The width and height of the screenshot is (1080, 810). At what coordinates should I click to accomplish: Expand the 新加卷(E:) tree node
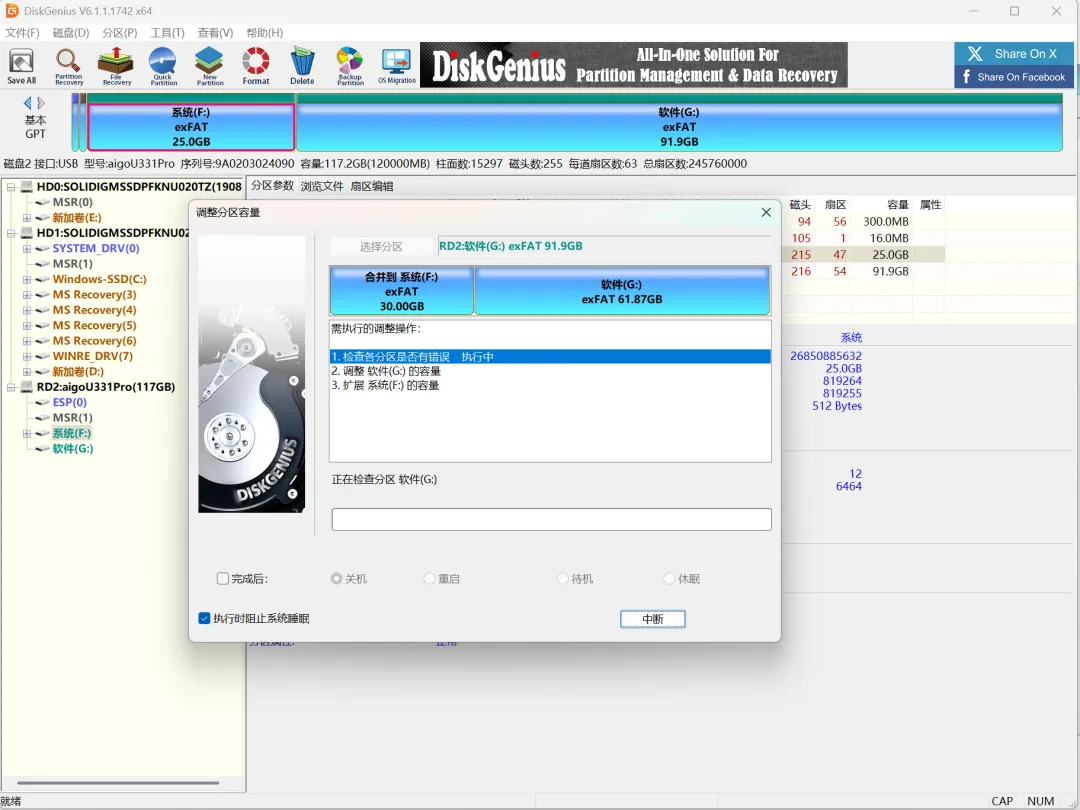[27, 218]
